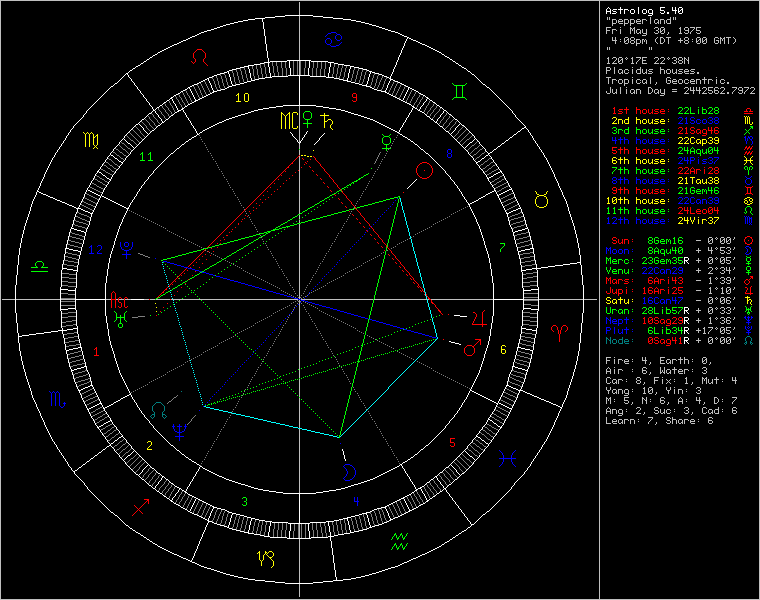Select the green Gemini glyph on the zodiac ring
Screen dimensions: 760x600
tap(459, 92)
